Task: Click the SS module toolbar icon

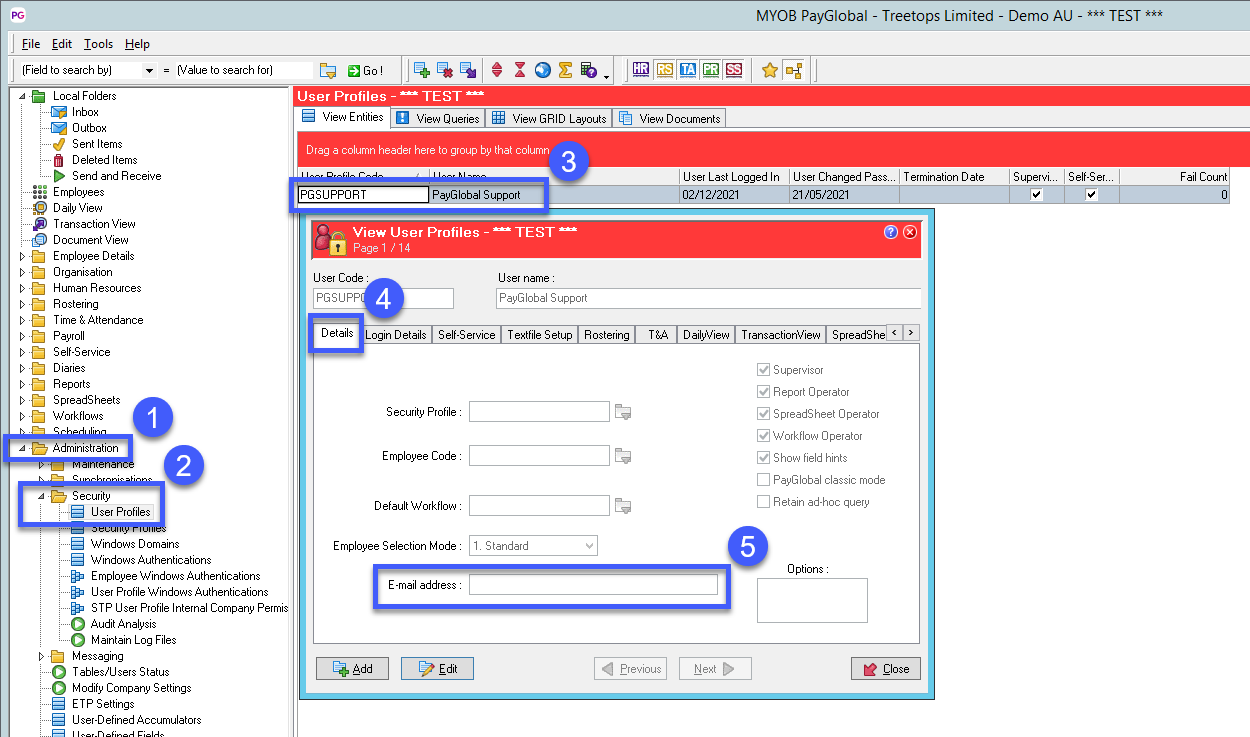Action: [734, 70]
